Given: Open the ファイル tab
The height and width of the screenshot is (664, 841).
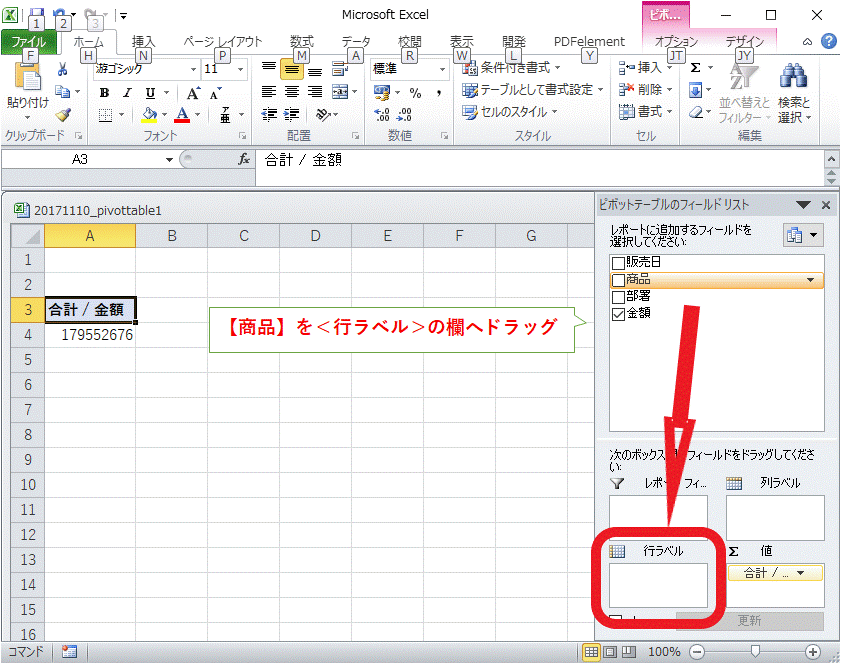Looking at the screenshot, I should (x=29, y=42).
